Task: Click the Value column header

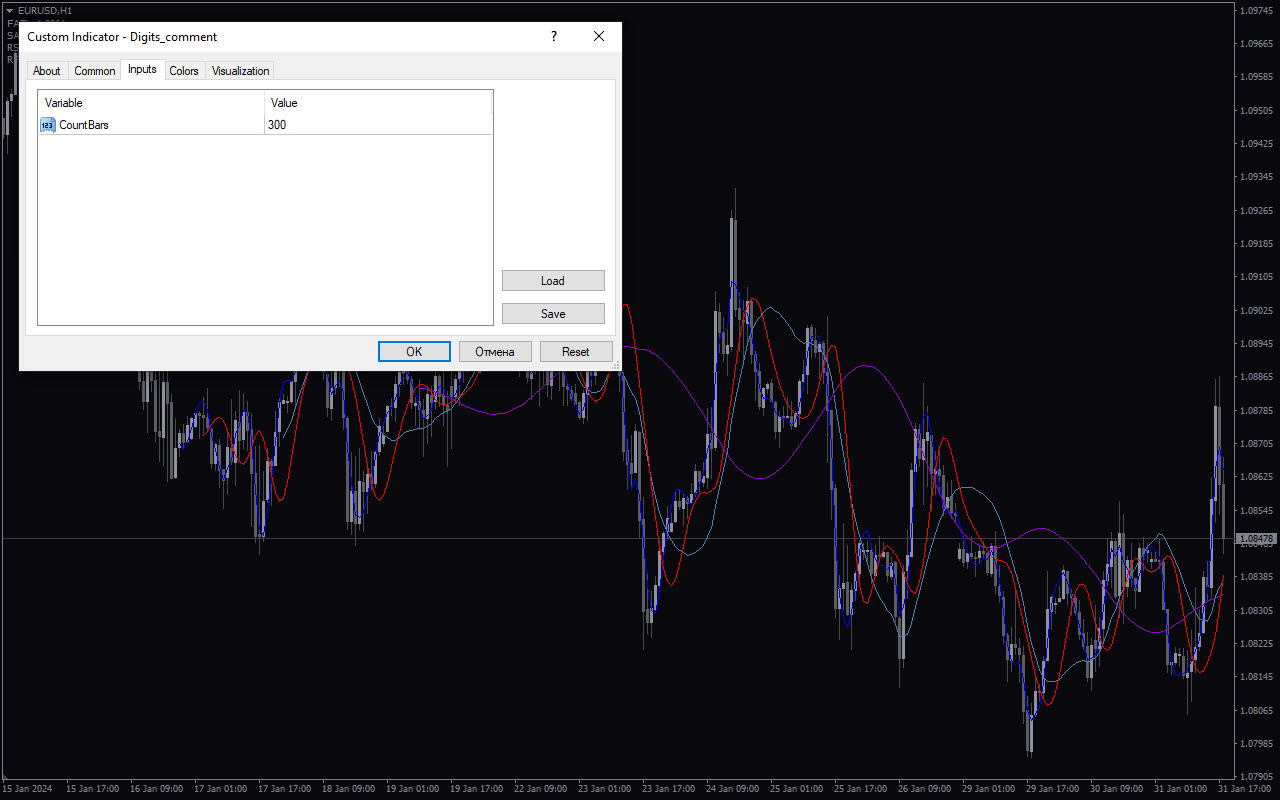Action: [379, 103]
